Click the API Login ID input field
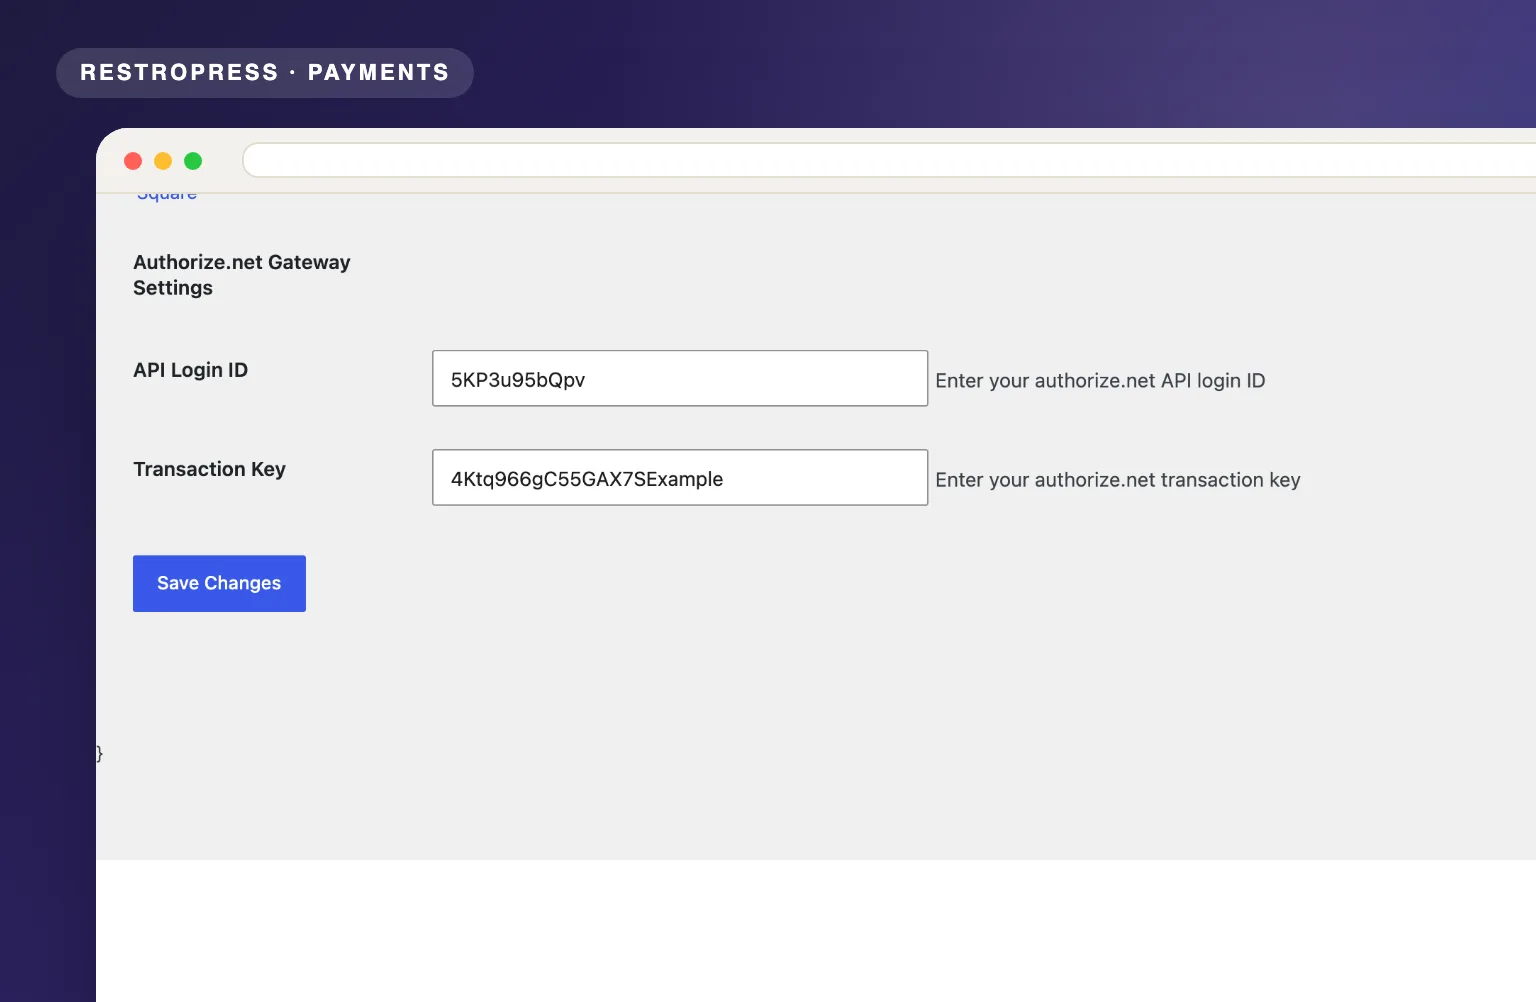Image resolution: width=1536 pixels, height=1002 pixels. point(680,378)
